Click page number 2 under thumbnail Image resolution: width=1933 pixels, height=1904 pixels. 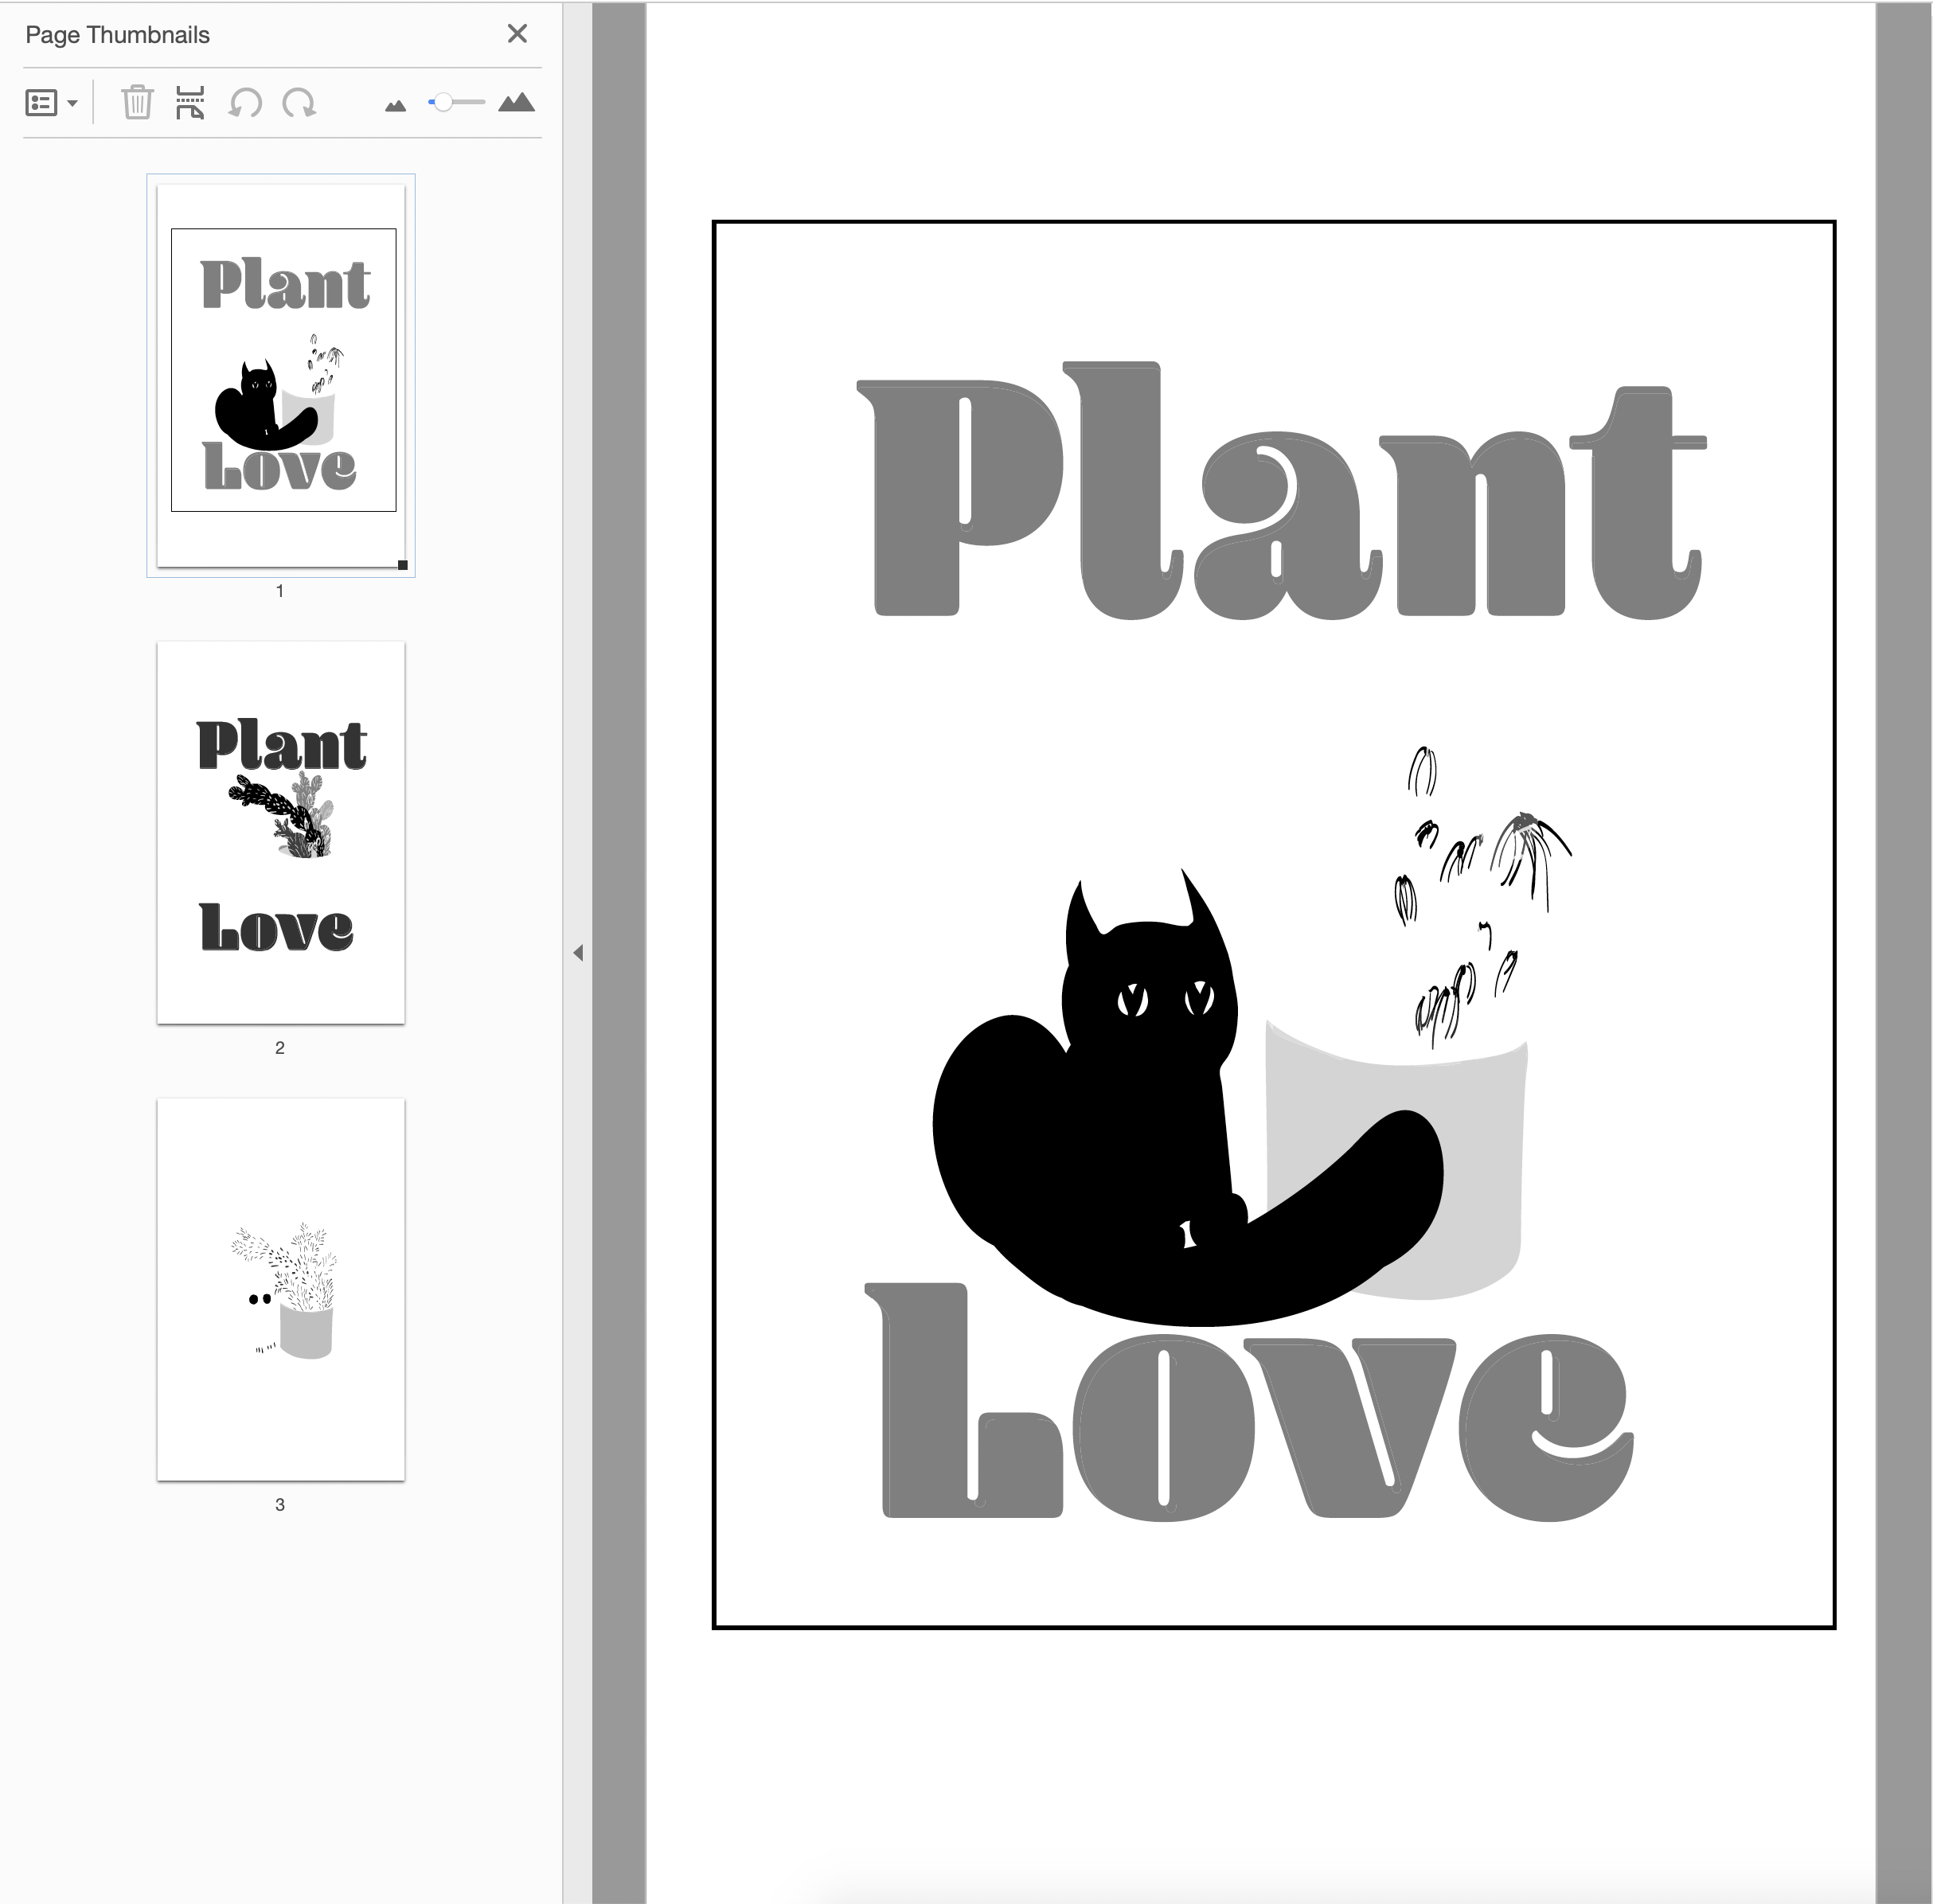tap(280, 1048)
